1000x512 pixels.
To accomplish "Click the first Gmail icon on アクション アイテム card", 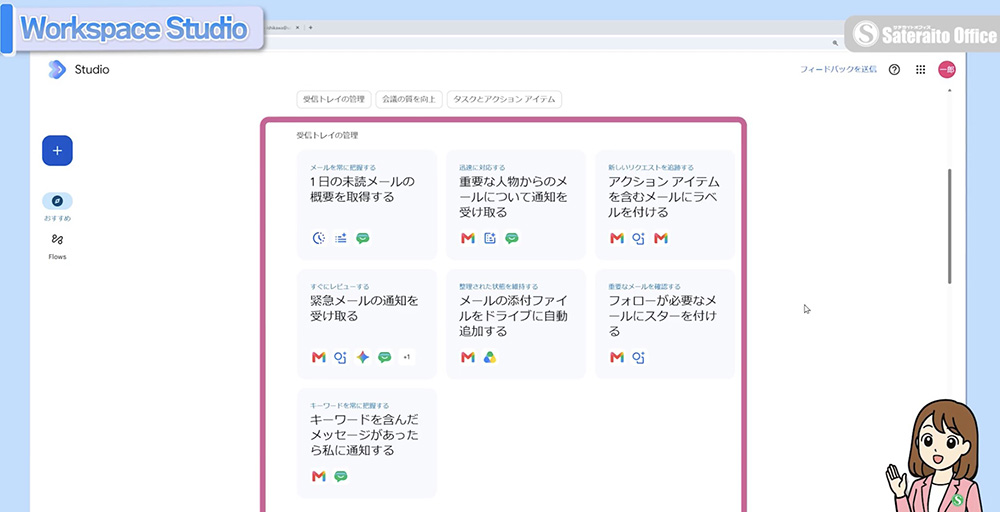I will point(617,238).
